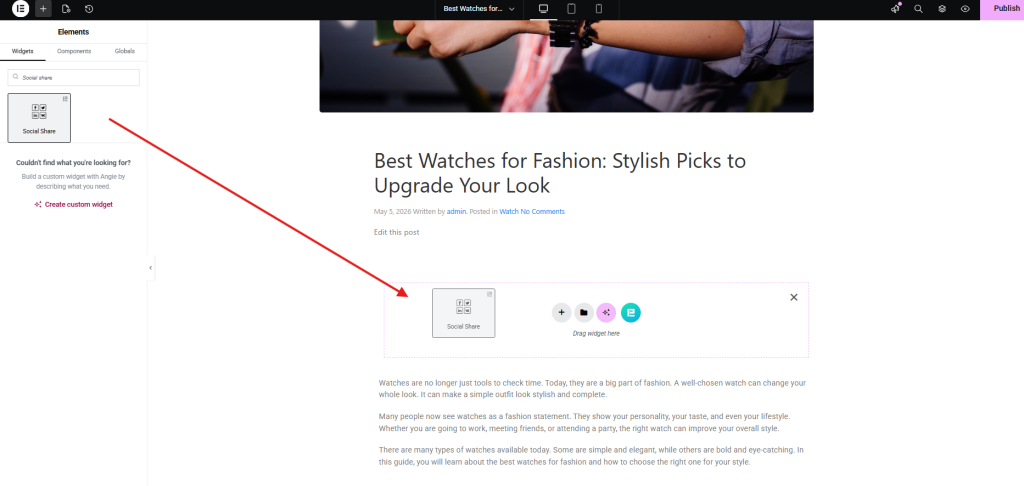Close the drag widget area with the X
The image size is (1024, 486).
pos(793,297)
